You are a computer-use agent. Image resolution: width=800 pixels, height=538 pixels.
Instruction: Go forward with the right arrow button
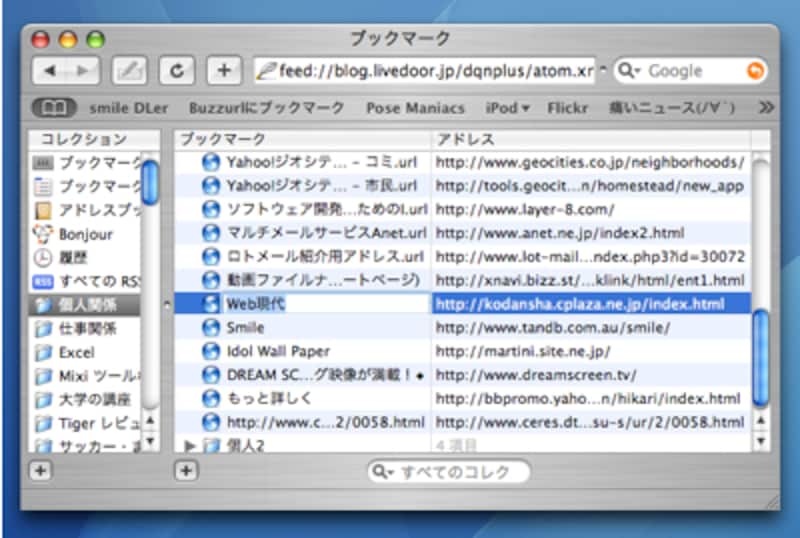pos(83,70)
